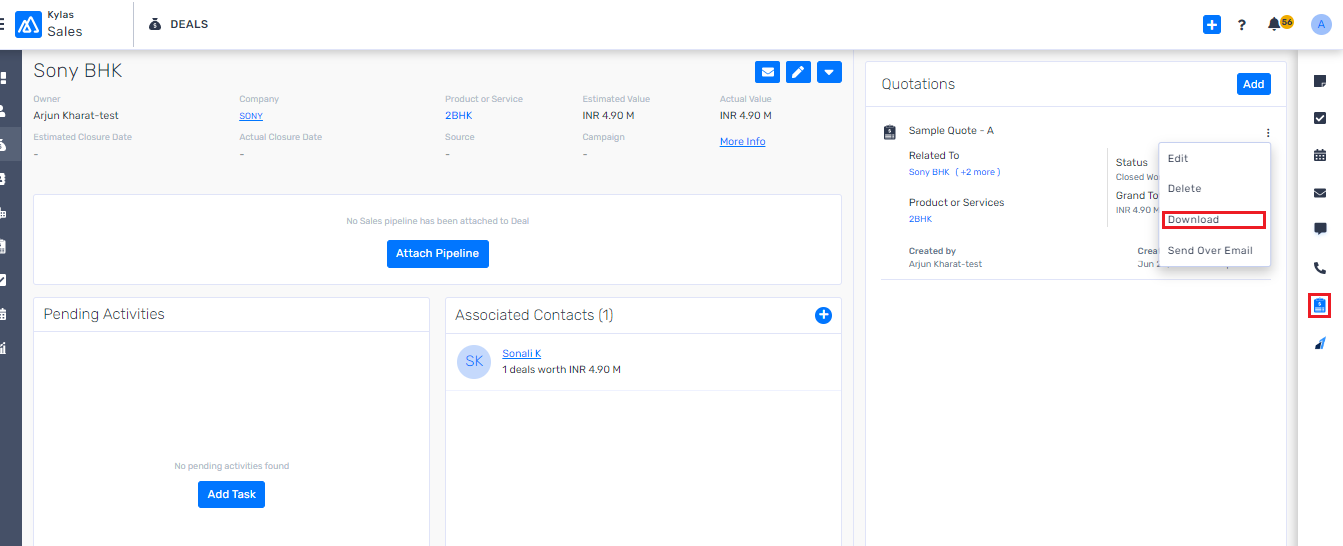Open Contacts person icon in left sidebar
The height and width of the screenshot is (546, 1343).
[x=3, y=111]
